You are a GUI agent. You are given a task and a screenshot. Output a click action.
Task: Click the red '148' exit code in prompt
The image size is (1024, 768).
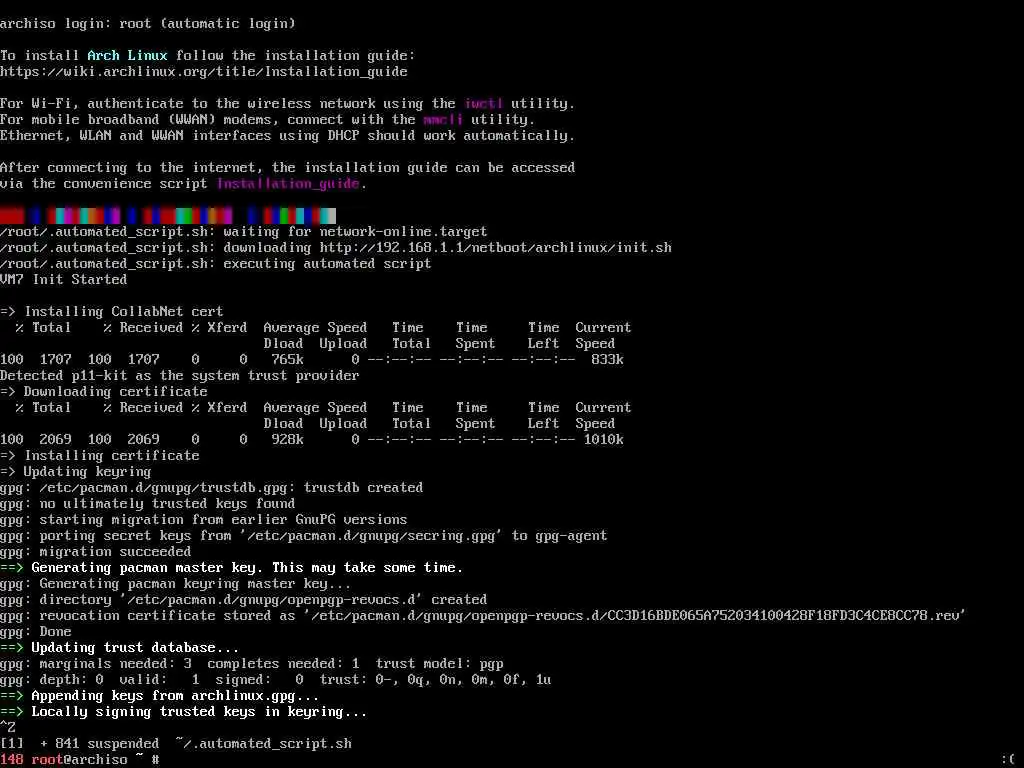12,760
